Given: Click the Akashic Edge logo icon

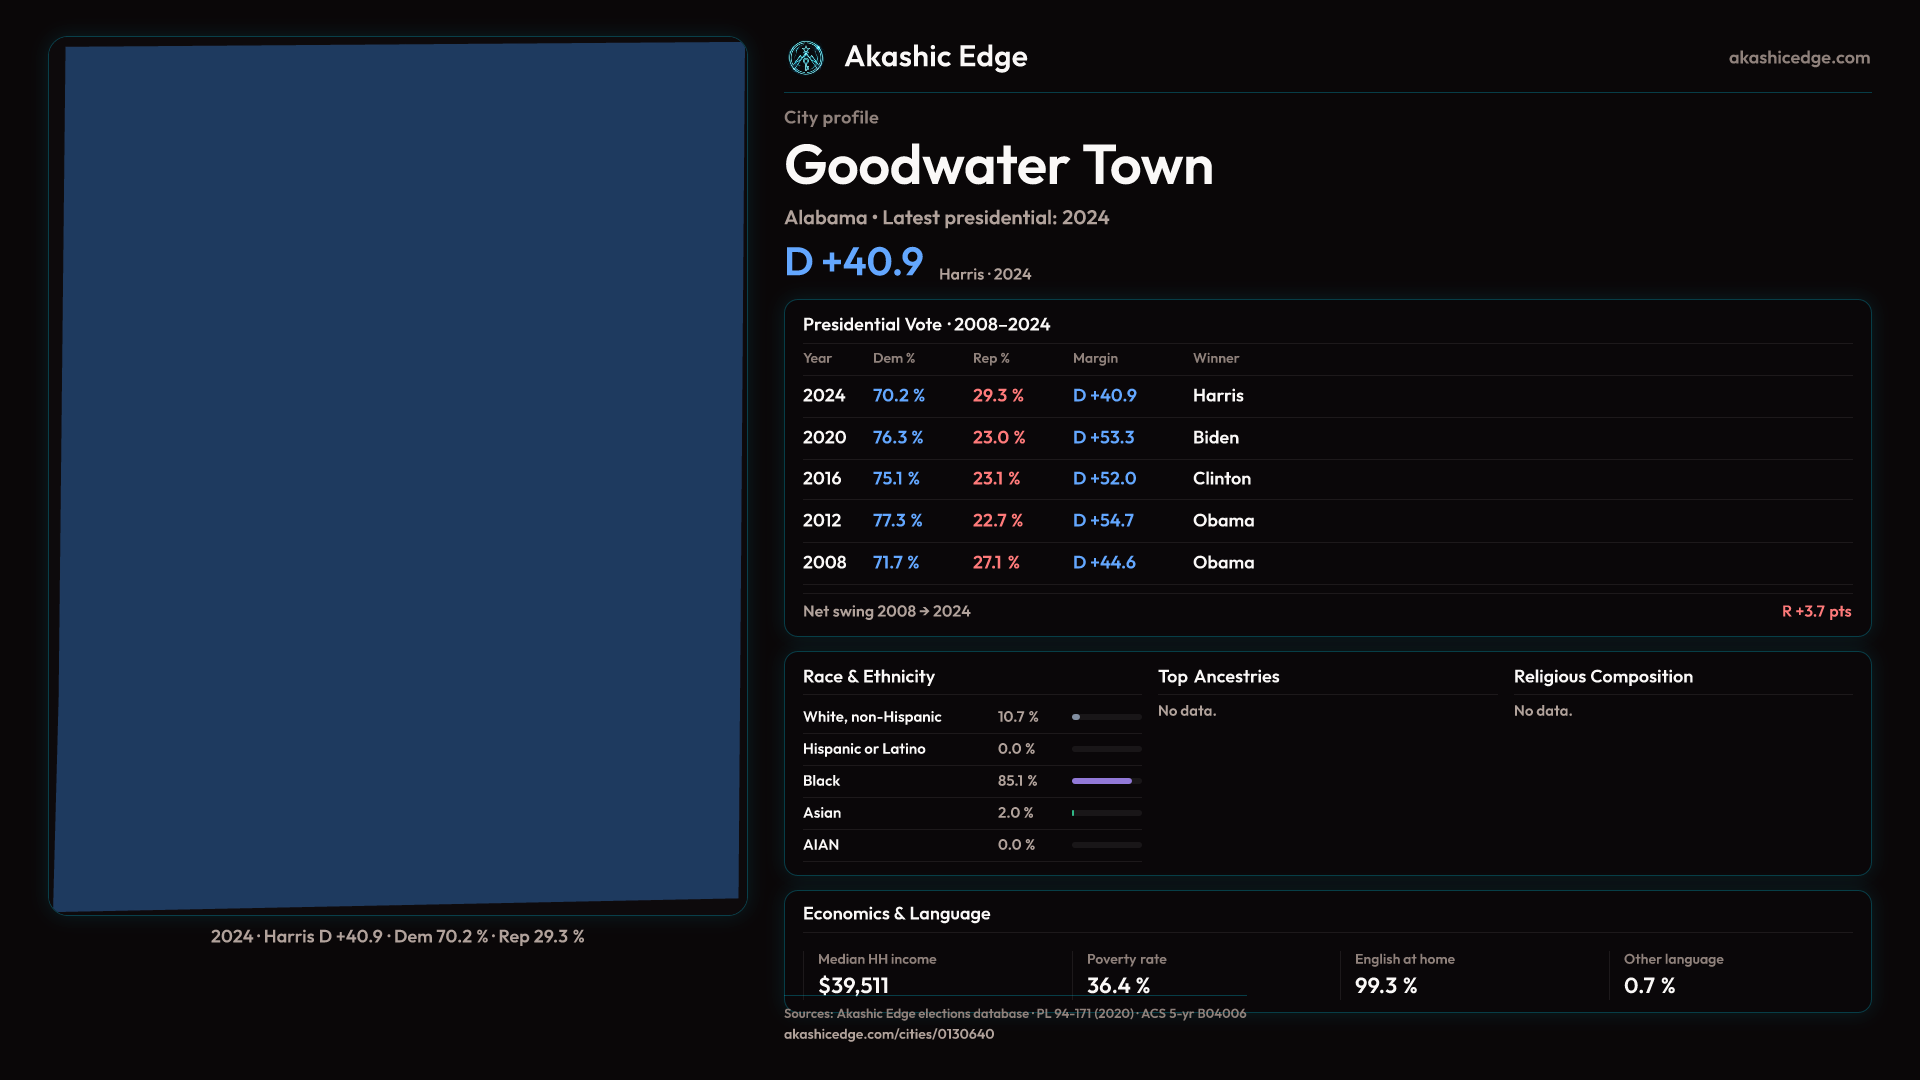Looking at the screenshot, I should (805, 58).
